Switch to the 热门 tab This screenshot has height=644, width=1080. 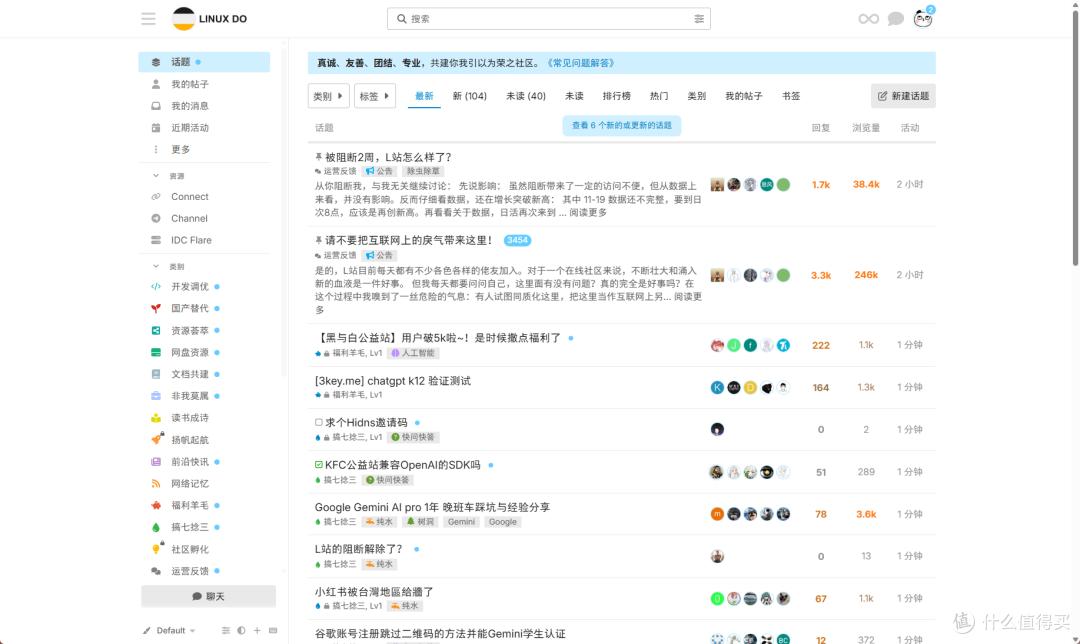pyautogui.click(x=659, y=96)
